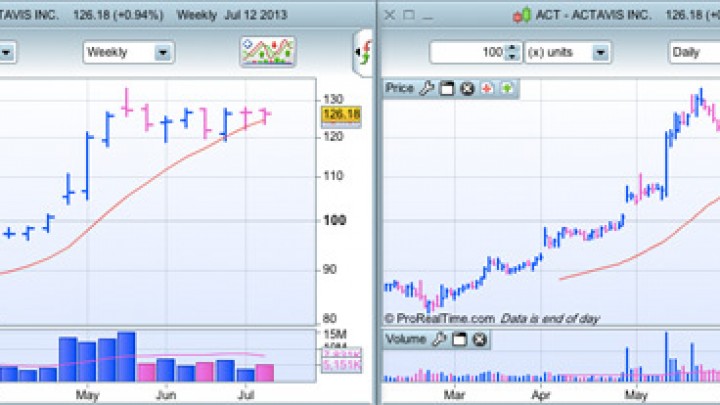Click the bold 100 price axis label
720x405 pixels.
tap(334, 220)
